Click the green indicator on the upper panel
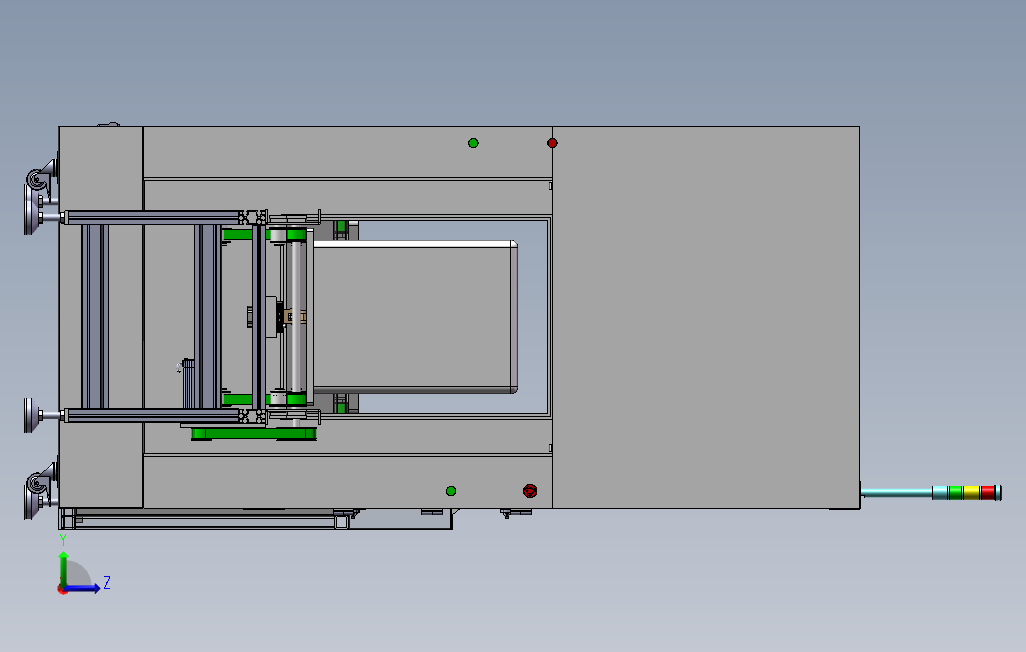The height and width of the screenshot is (652, 1026). 473,143
